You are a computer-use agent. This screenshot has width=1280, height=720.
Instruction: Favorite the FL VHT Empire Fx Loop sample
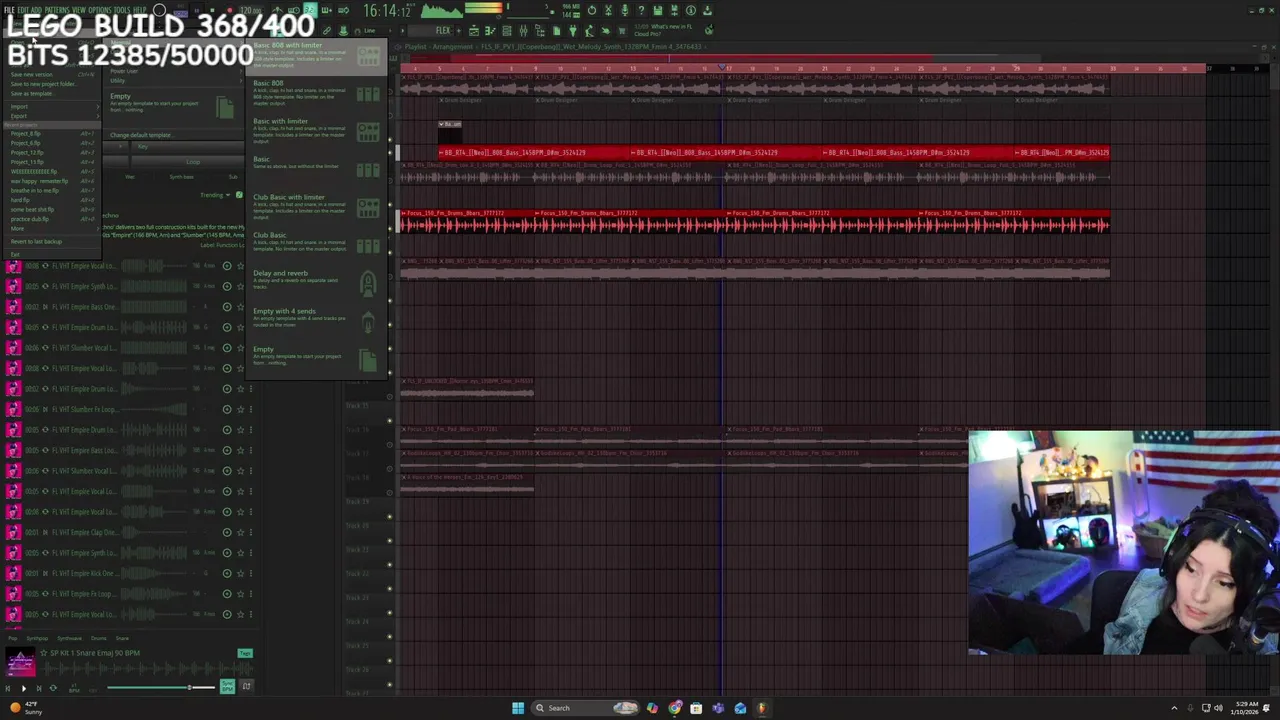[240, 593]
